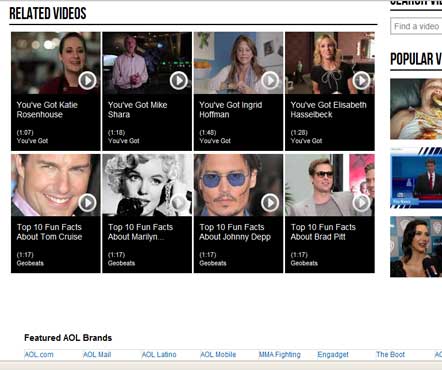
Task: Open the AOL Mobile footer link
Action: coord(218,355)
